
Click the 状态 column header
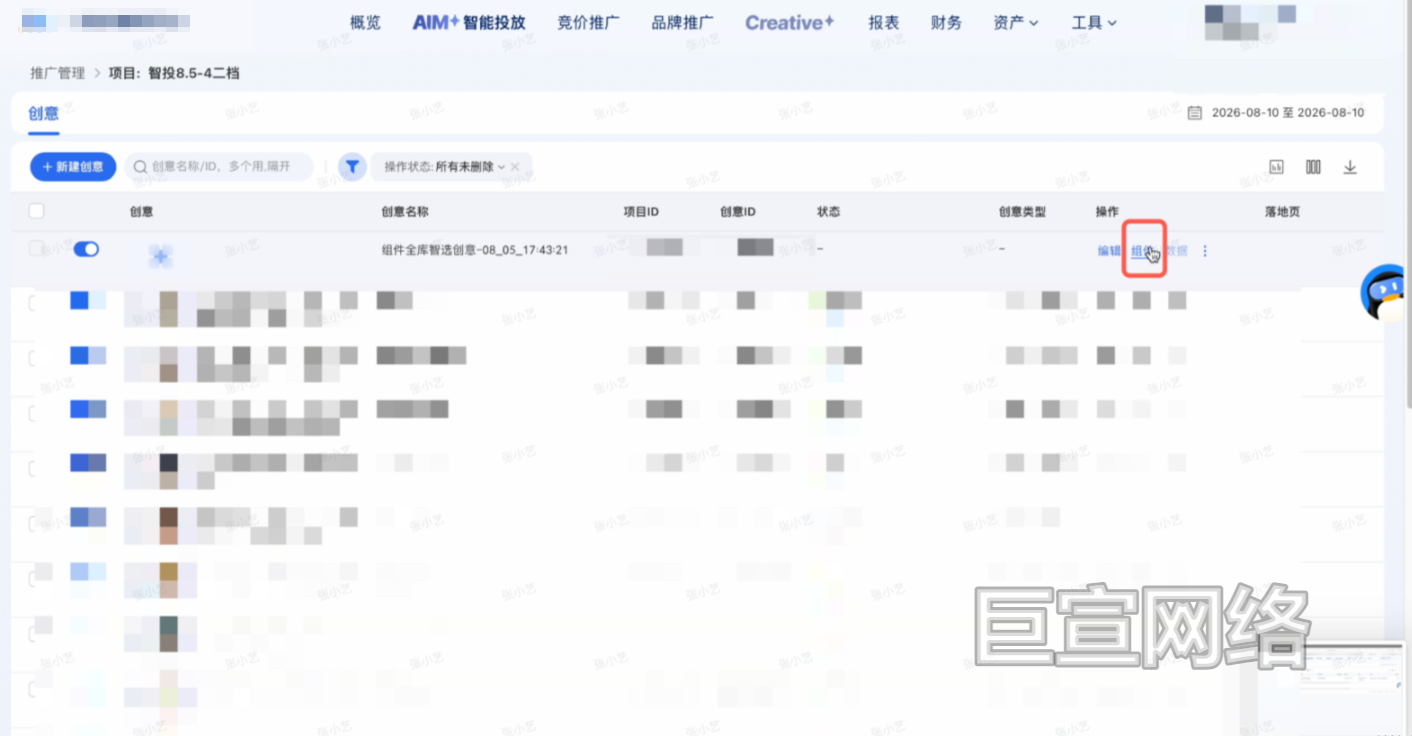click(828, 212)
